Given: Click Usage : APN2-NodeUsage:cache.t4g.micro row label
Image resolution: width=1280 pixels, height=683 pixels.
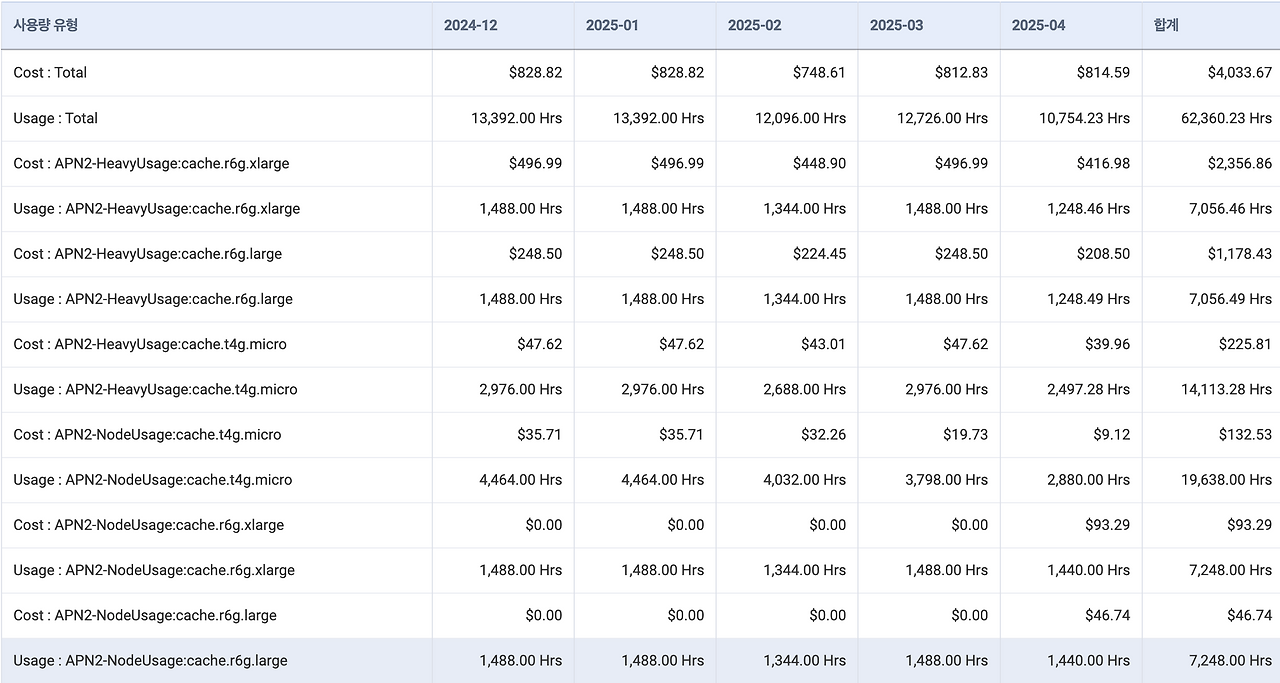Looking at the screenshot, I should point(153,480).
